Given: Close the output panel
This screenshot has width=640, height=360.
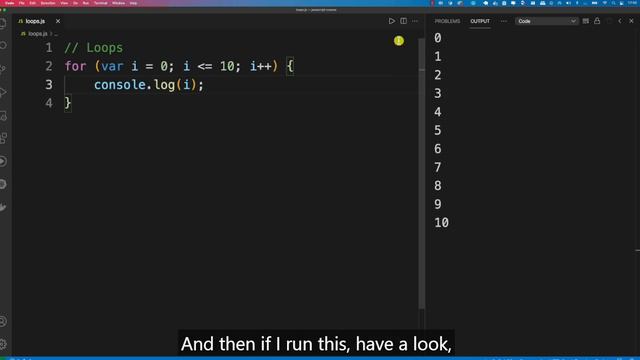Looking at the screenshot, I should point(631,21).
